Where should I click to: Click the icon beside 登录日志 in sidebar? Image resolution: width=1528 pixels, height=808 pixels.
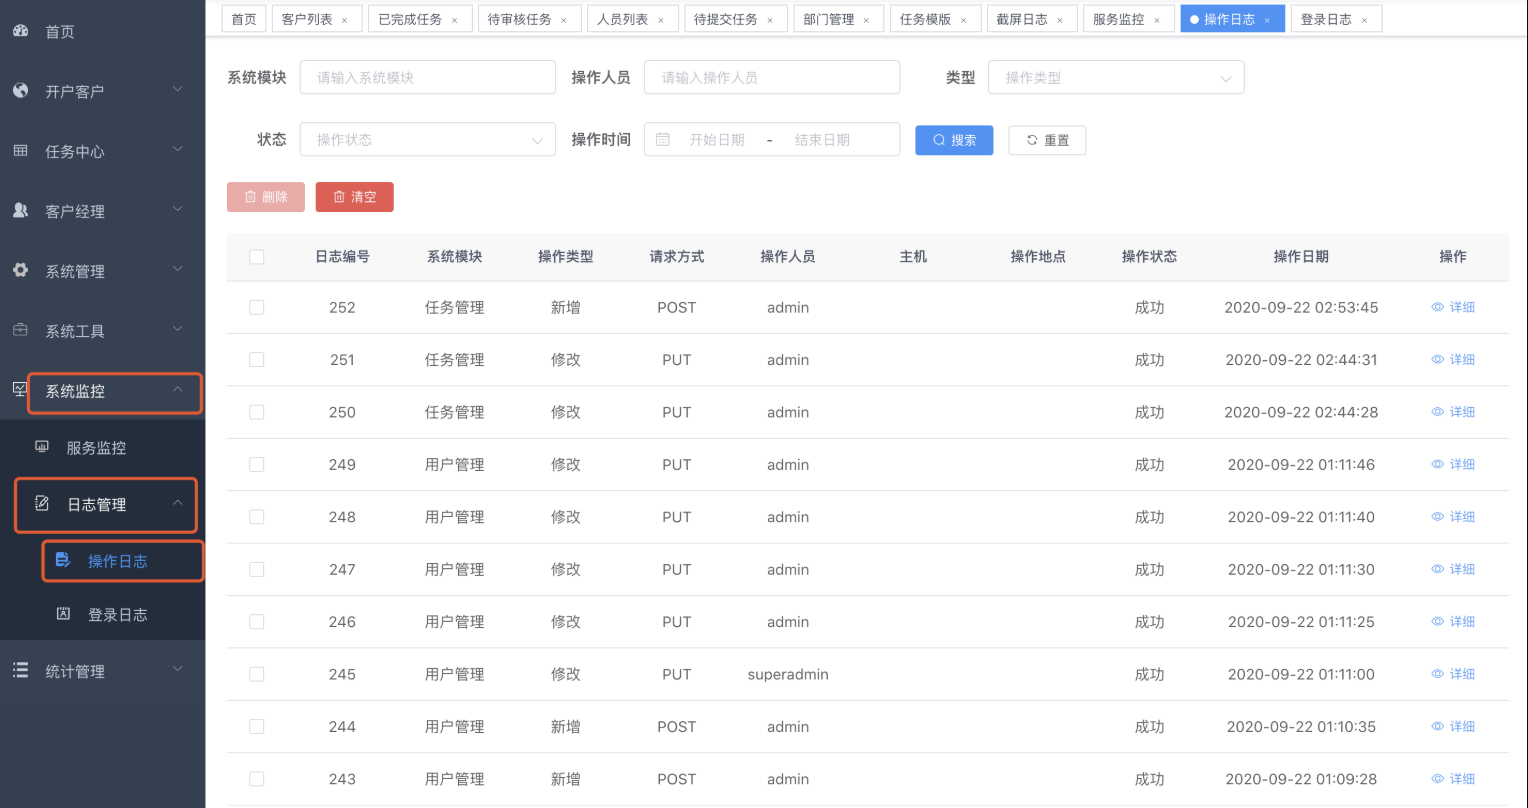point(63,614)
